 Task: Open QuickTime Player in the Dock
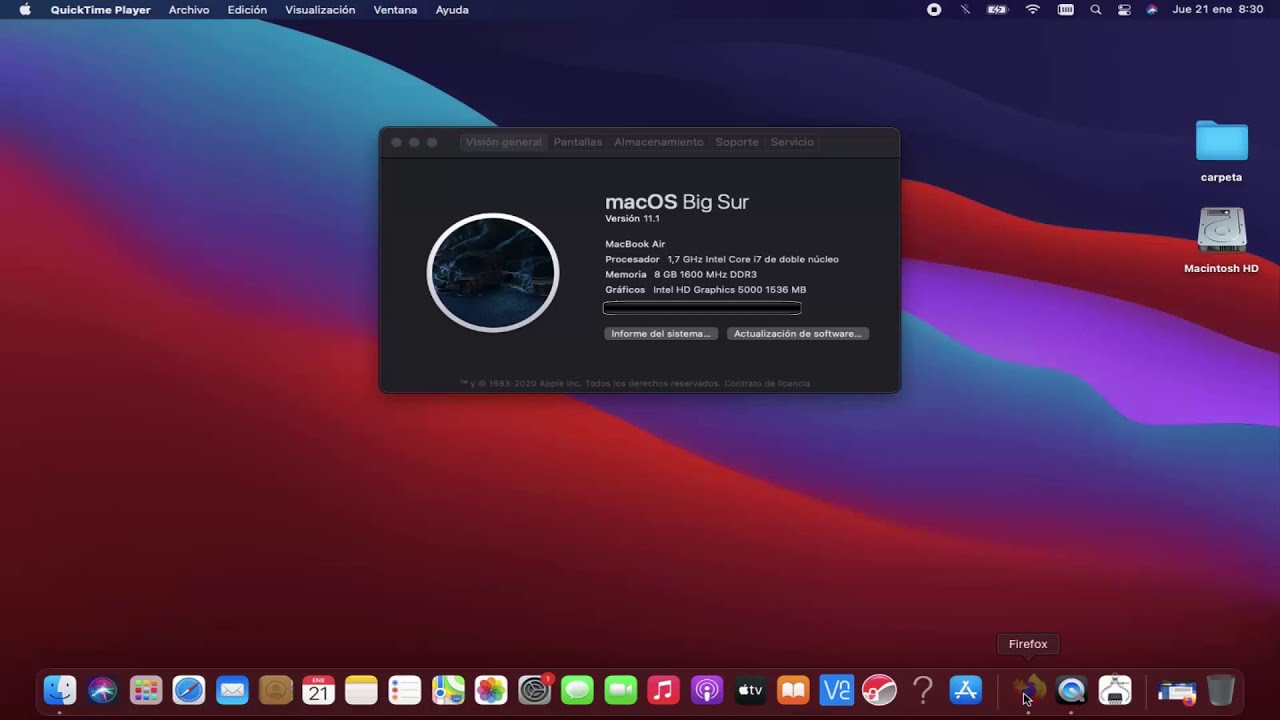(x=1071, y=690)
